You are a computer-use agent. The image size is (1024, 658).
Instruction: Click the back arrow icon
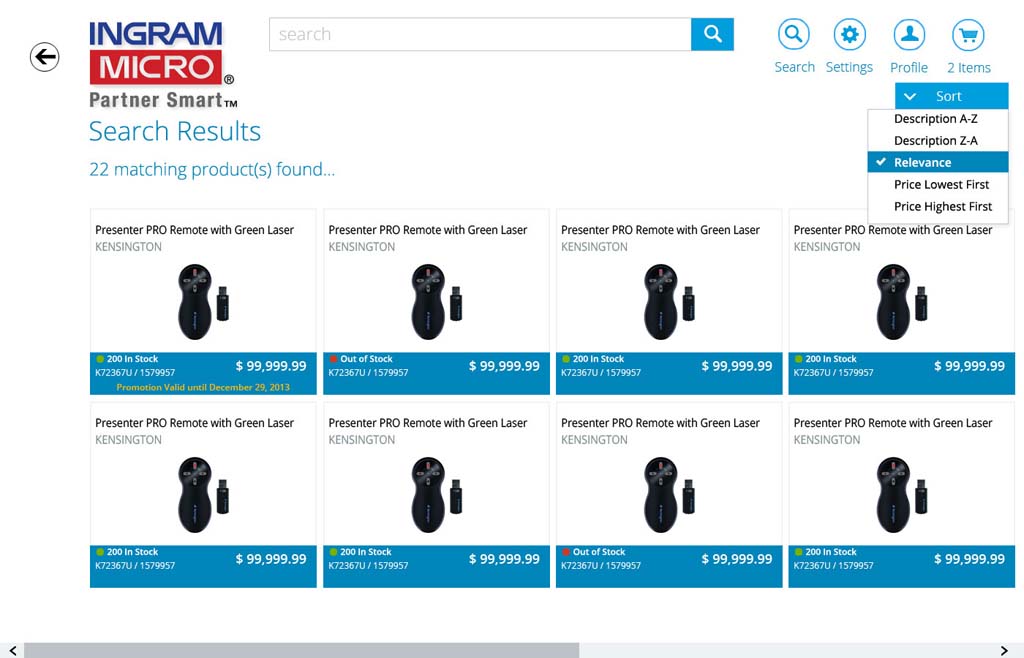[x=45, y=57]
